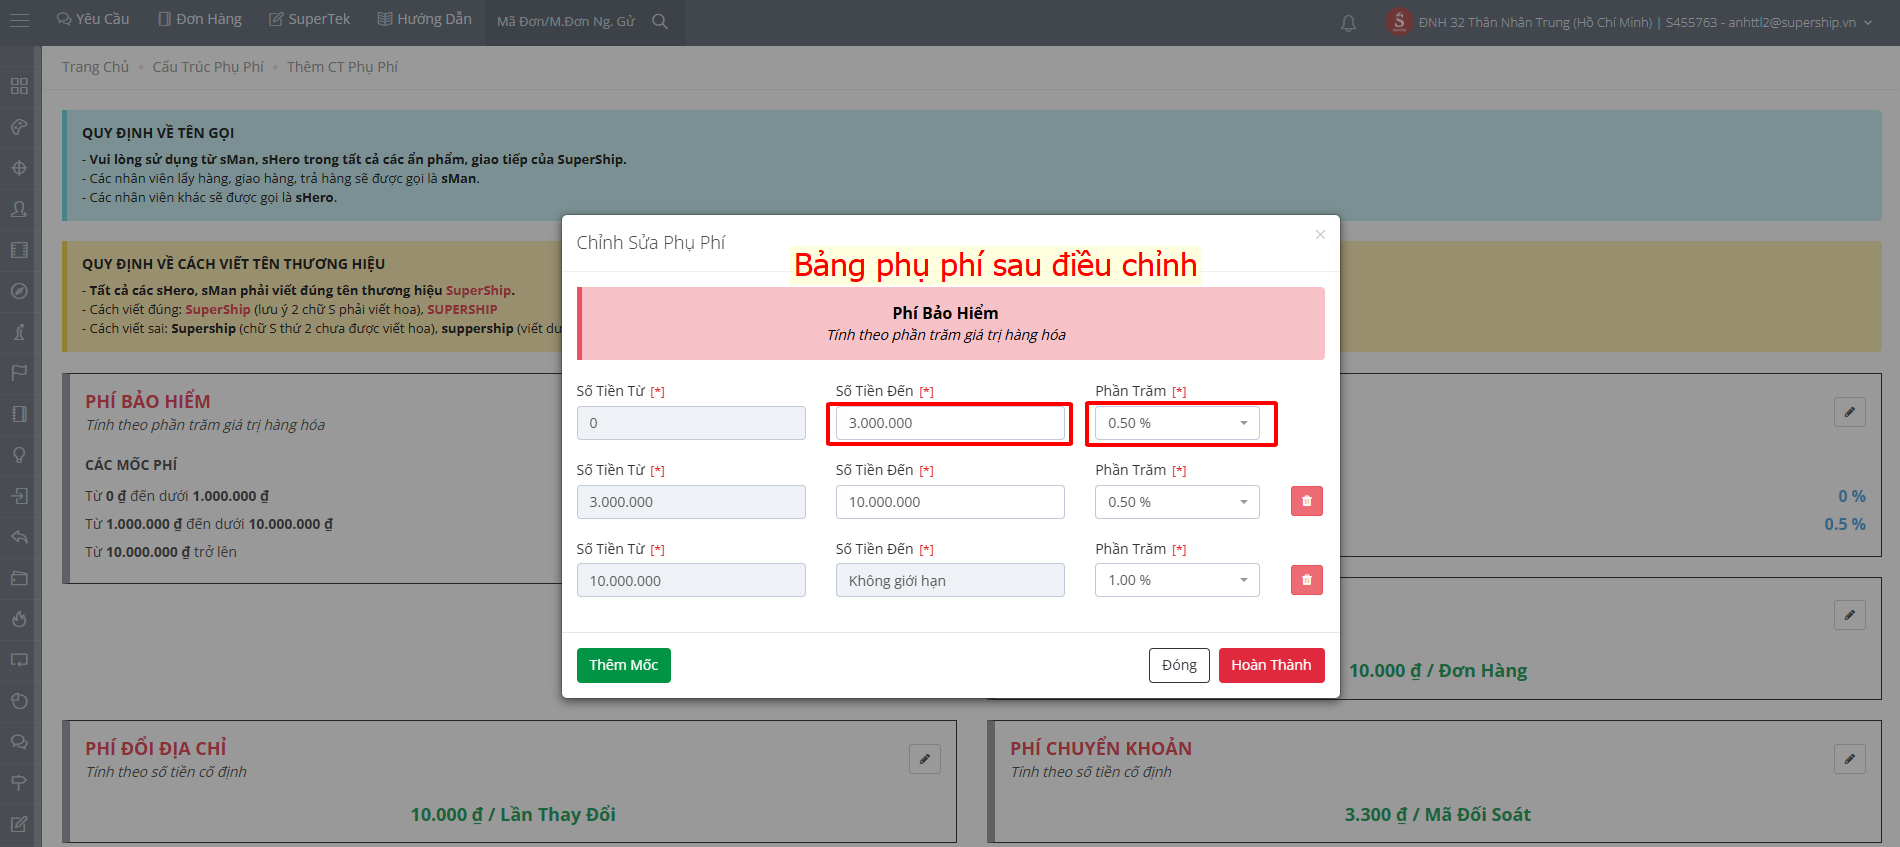The width and height of the screenshot is (1900, 847).
Task: Select the flame icon in the sidebar
Action: [19, 619]
